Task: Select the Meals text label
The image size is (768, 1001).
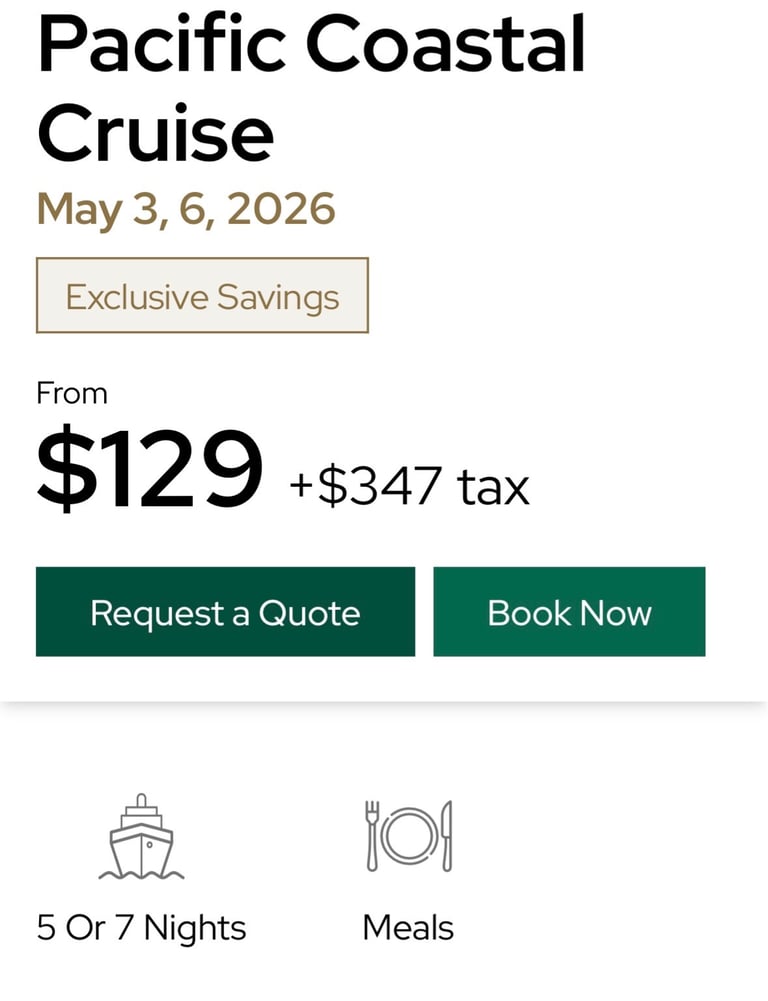Action: coord(408,928)
